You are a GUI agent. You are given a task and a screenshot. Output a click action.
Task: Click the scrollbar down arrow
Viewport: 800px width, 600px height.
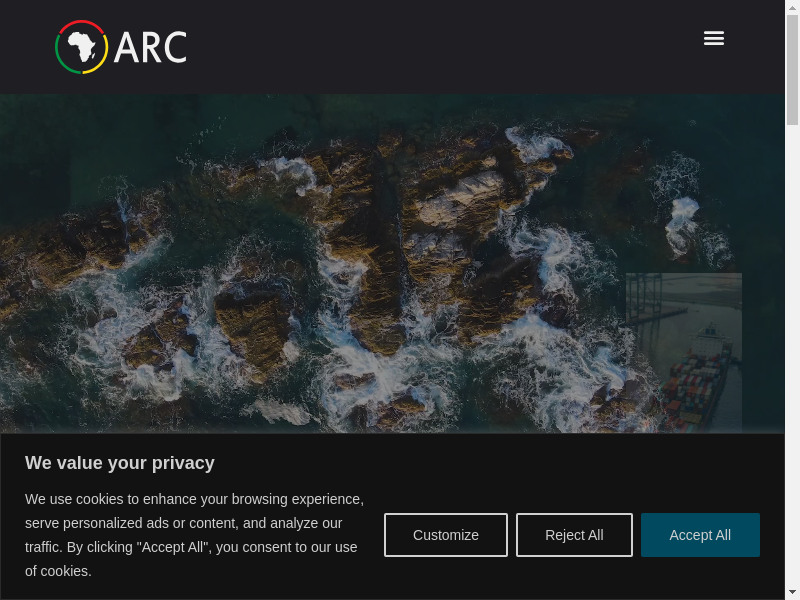792,592
